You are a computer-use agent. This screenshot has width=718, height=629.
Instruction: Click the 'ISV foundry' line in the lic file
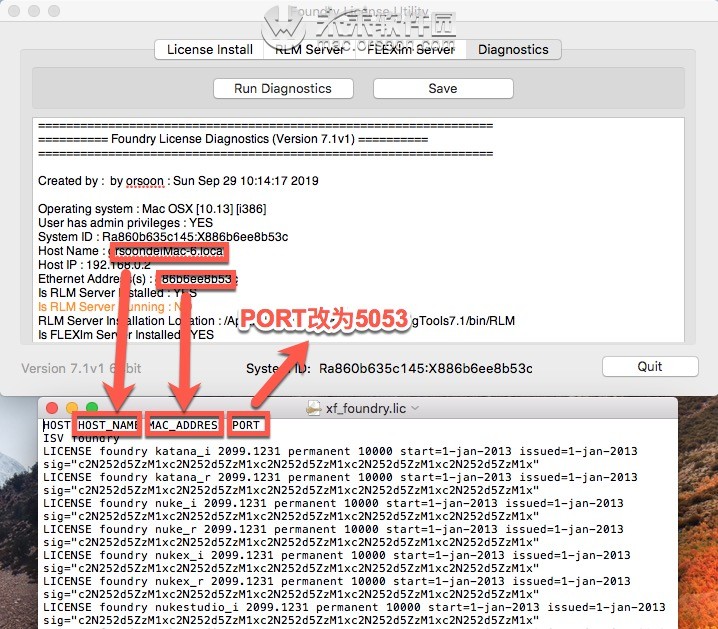point(81,439)
